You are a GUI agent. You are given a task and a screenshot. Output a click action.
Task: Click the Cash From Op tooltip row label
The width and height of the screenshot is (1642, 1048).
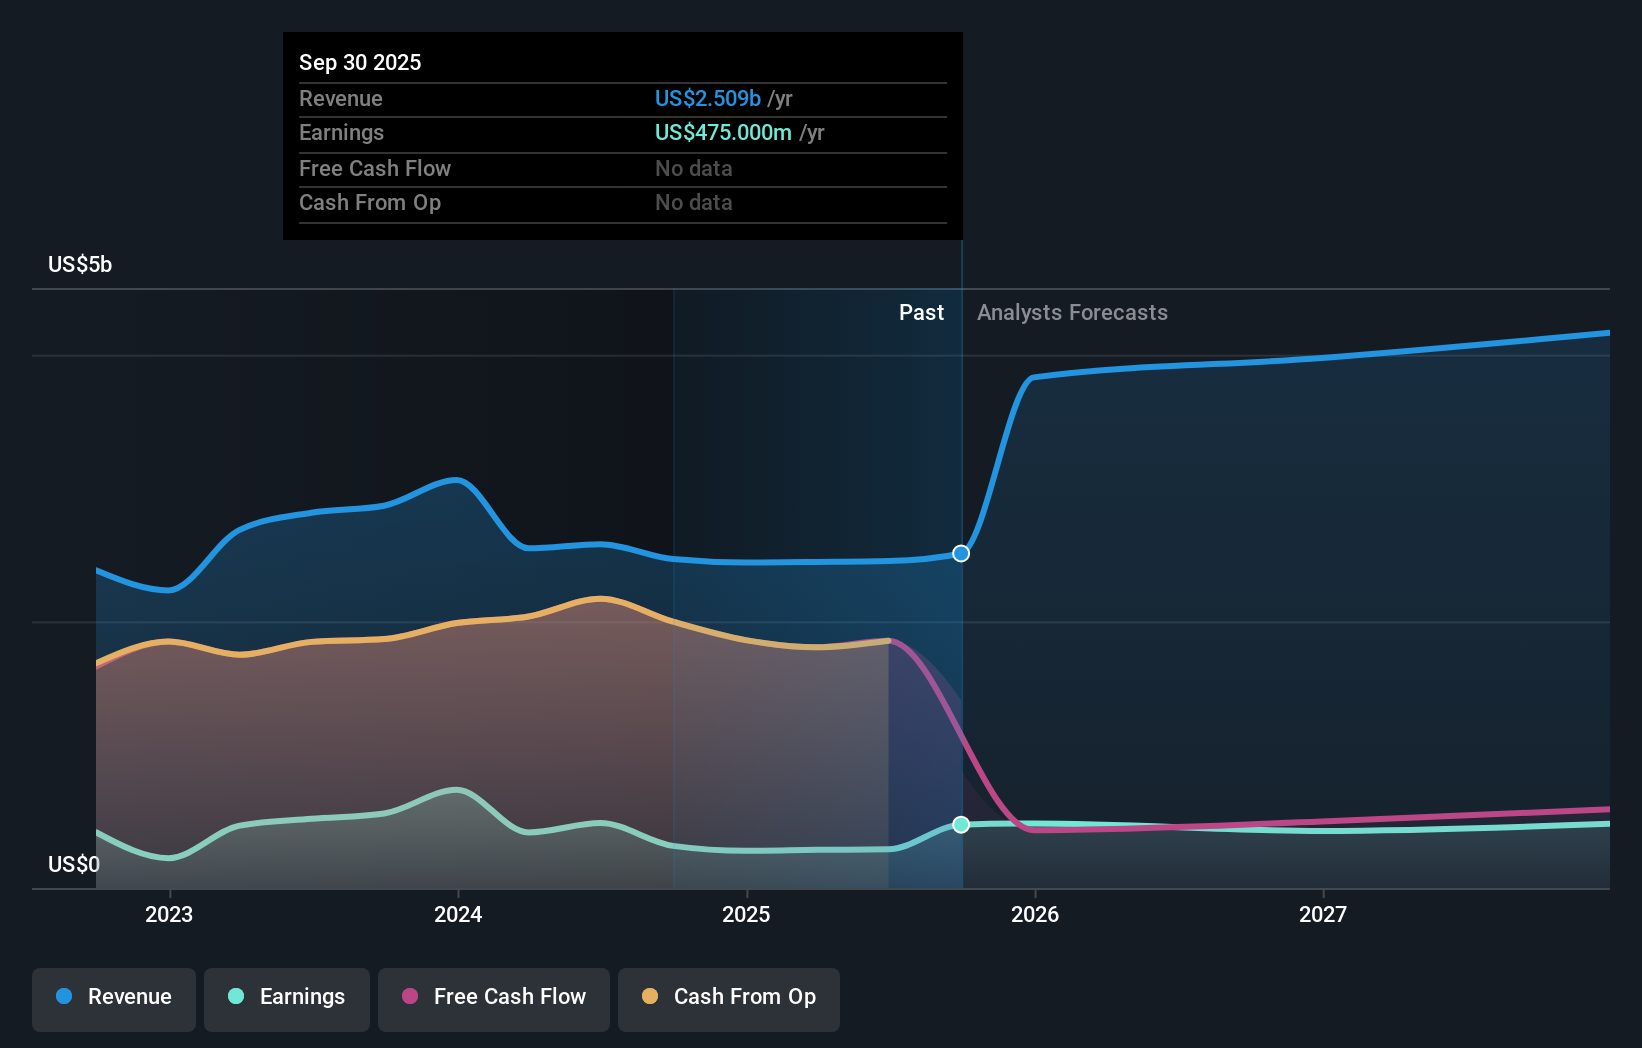[370, 203]
